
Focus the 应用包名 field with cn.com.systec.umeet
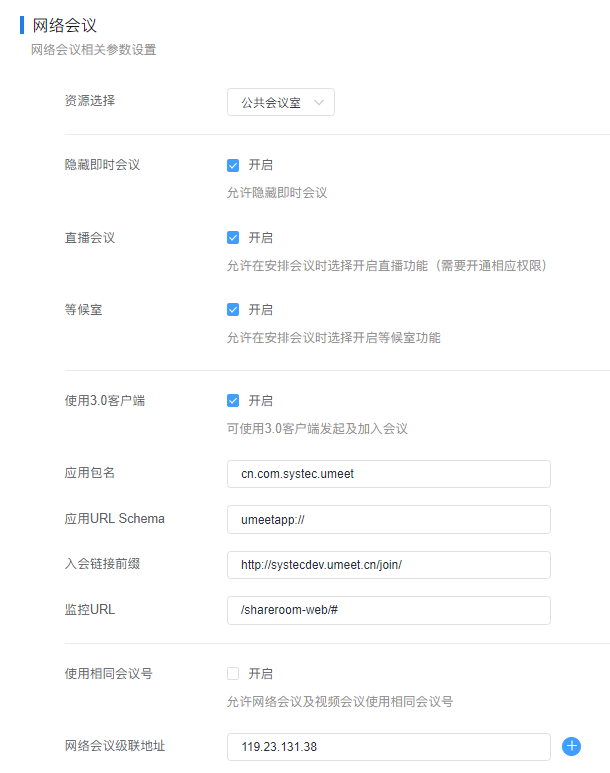coord(388,474)
